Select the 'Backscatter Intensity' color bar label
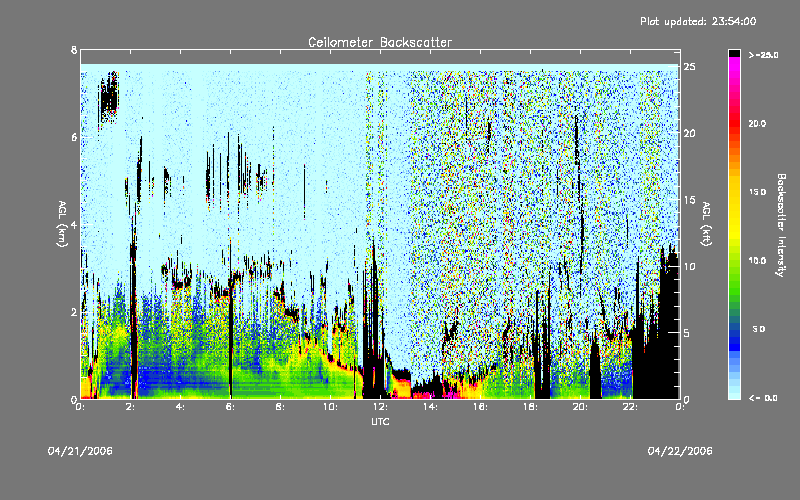This screenshot has height=500, width=800. click(x=781, y=225)
